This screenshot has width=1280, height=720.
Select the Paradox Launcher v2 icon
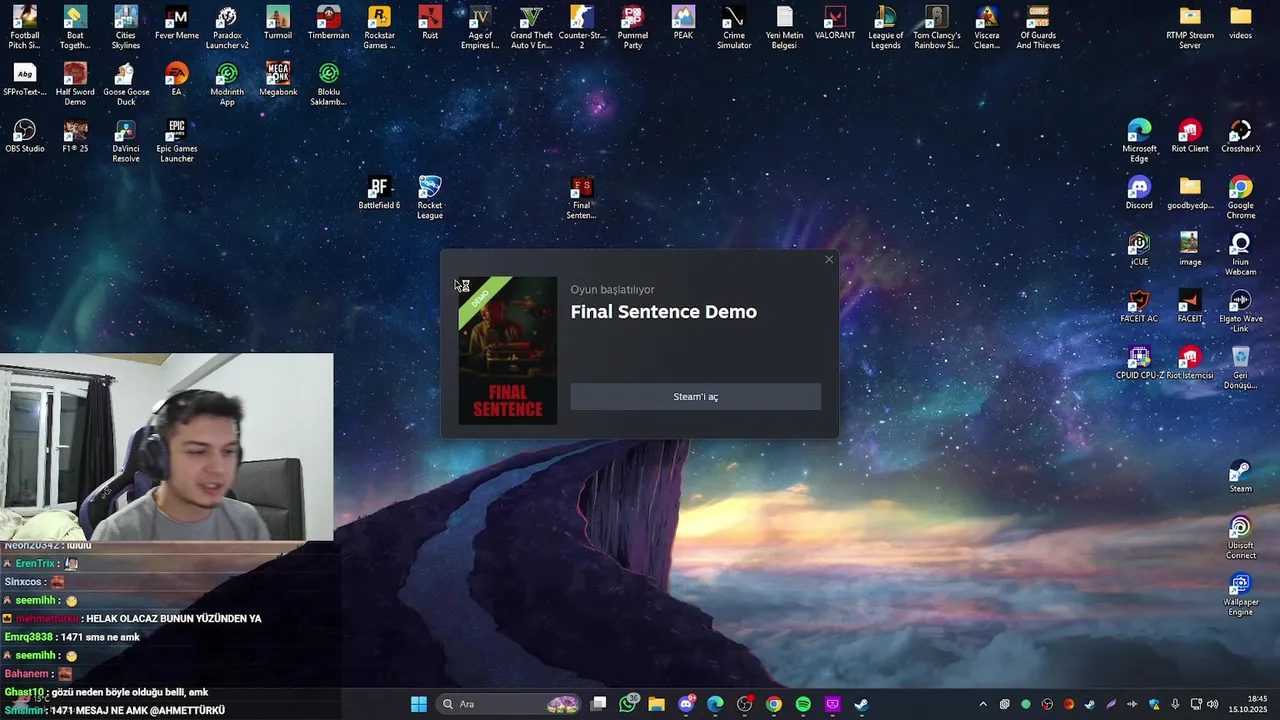(x=227, y=27)
